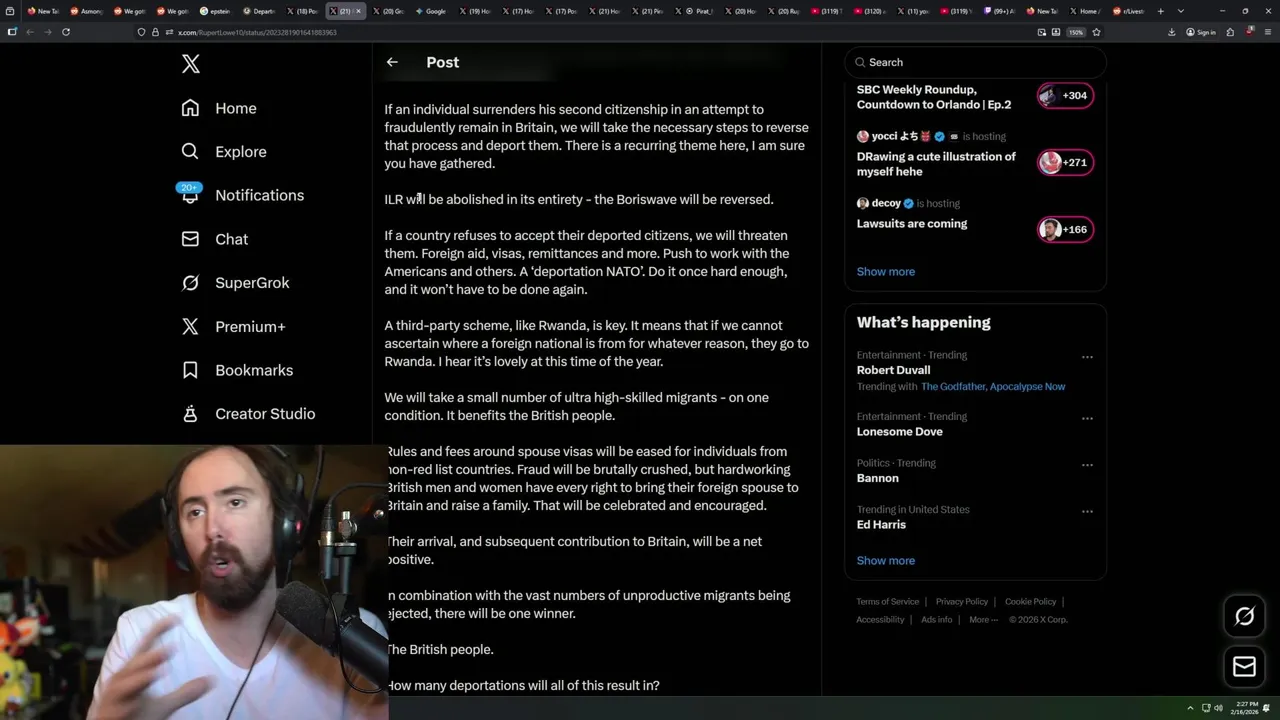Join DRawing a cute illustration space +271

[1065, 162]
